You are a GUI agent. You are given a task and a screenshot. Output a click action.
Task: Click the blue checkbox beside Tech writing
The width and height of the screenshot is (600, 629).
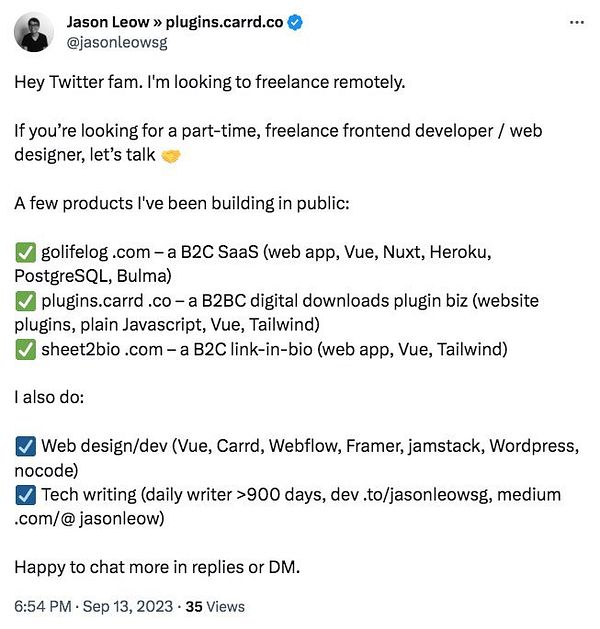[x=24, y=495]
